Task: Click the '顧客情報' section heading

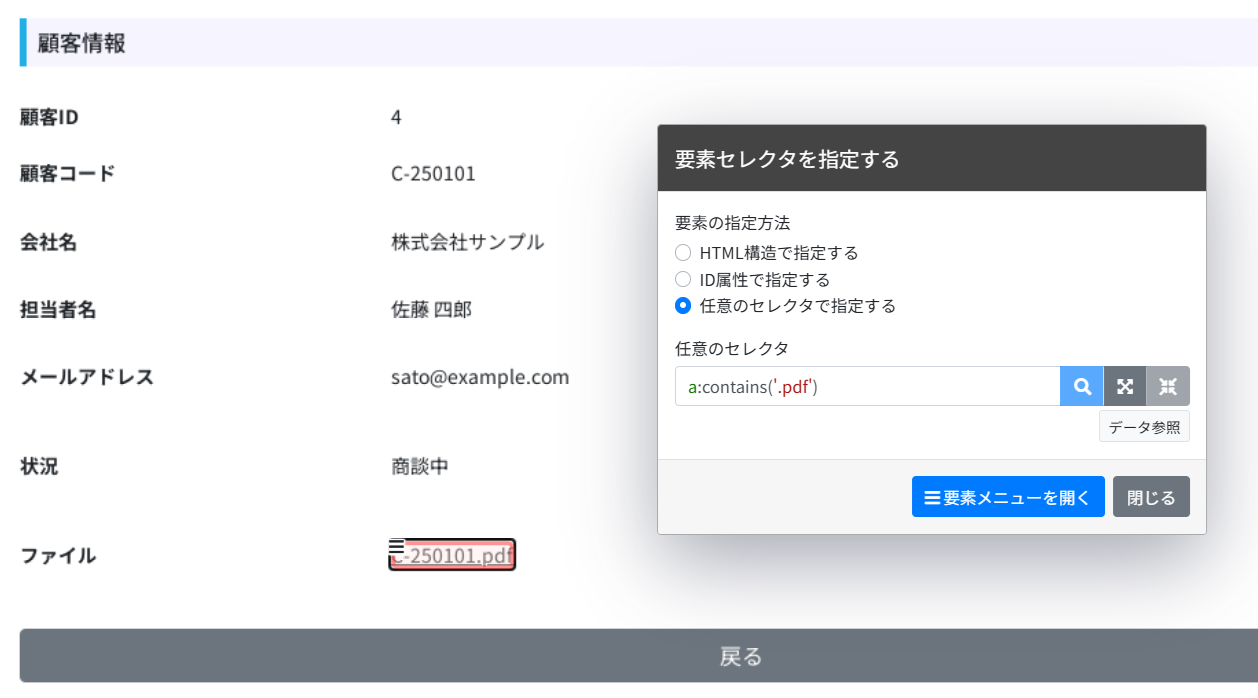Action: pos(82,43)
